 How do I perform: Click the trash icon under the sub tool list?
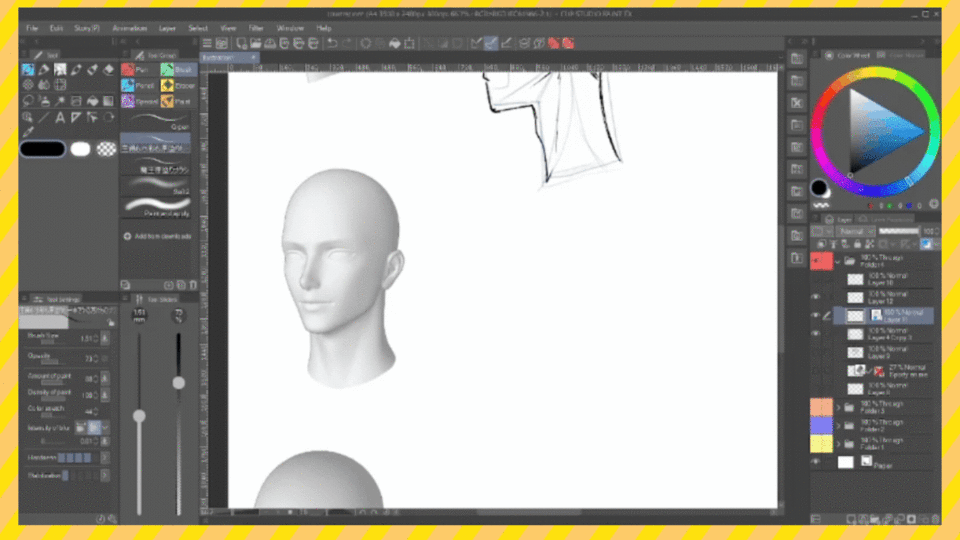pyautogui.click(x=193, y=285)
